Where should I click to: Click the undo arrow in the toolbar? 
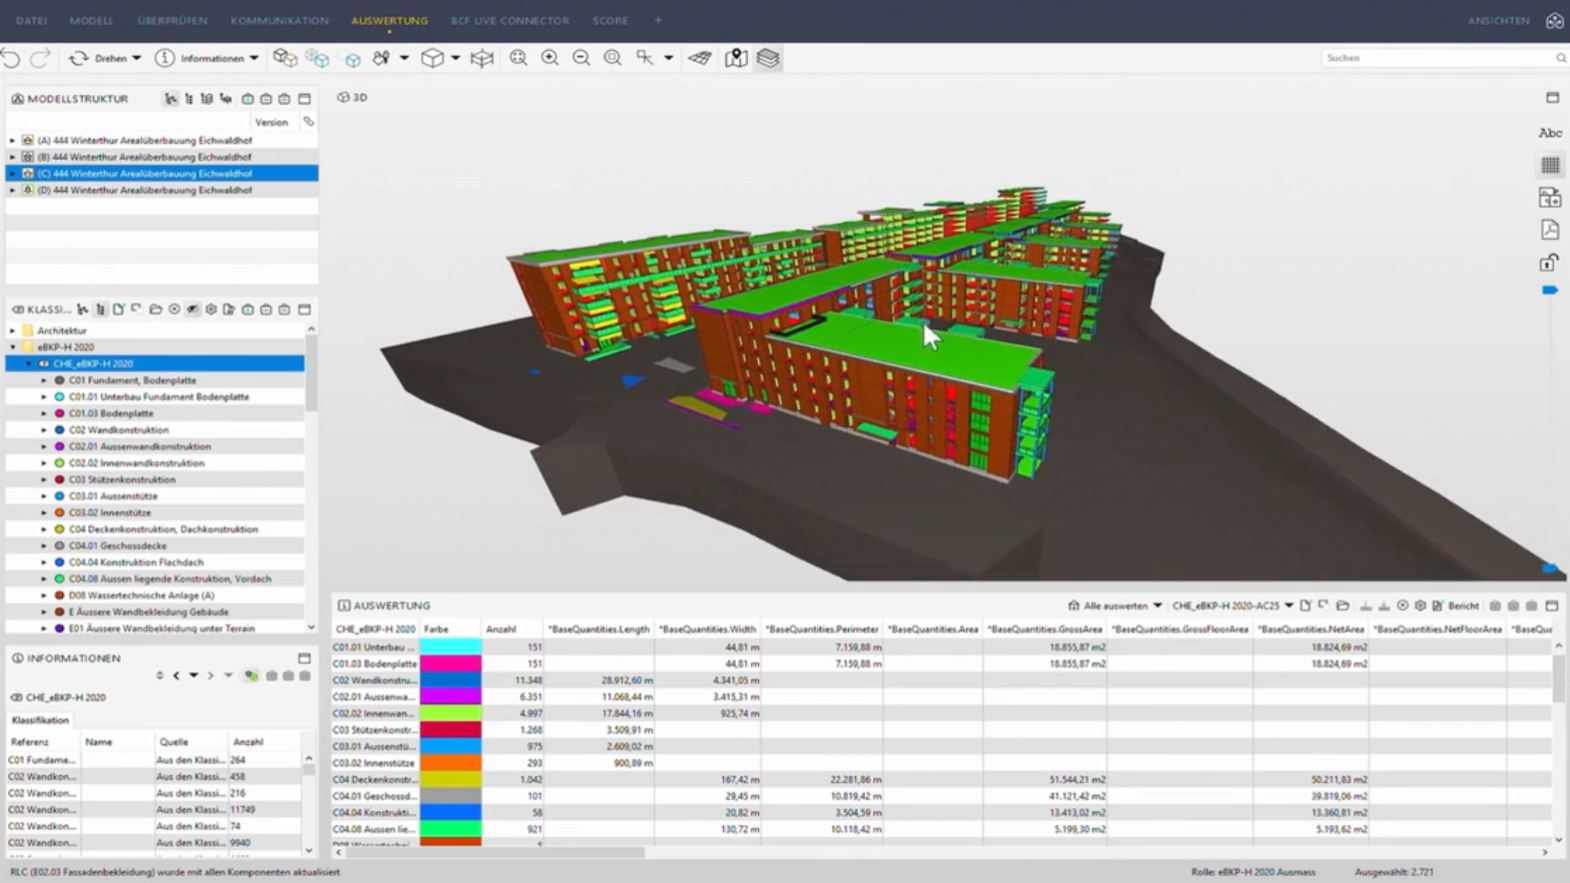coord(11,58)
